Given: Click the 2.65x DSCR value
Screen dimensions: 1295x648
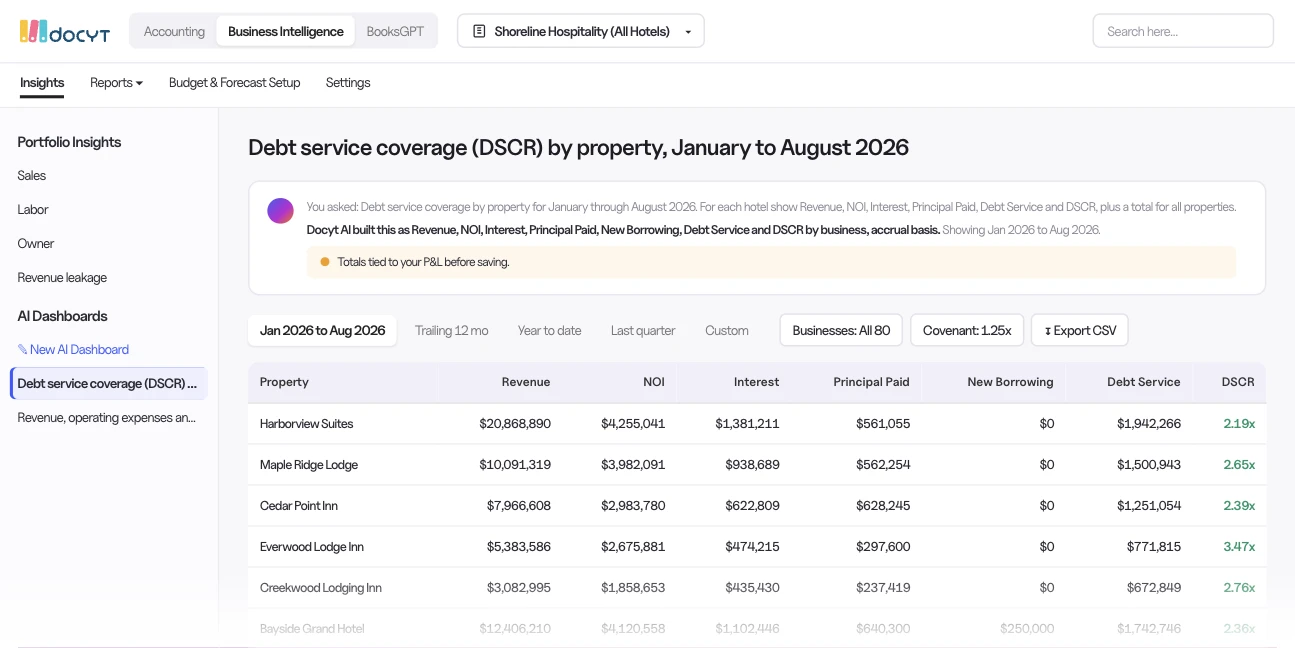Looking at the screenshot, I should (x=1239, y=465).
